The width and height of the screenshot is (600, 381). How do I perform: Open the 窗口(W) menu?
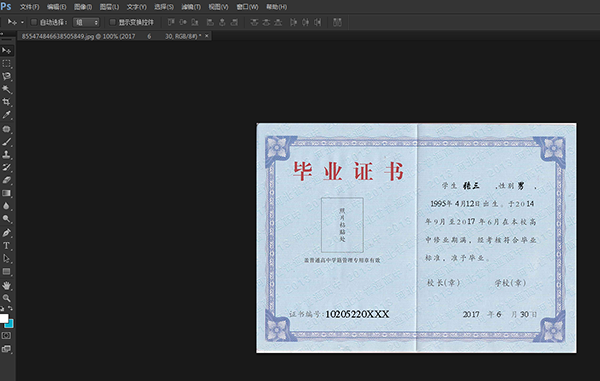point(247,7)
